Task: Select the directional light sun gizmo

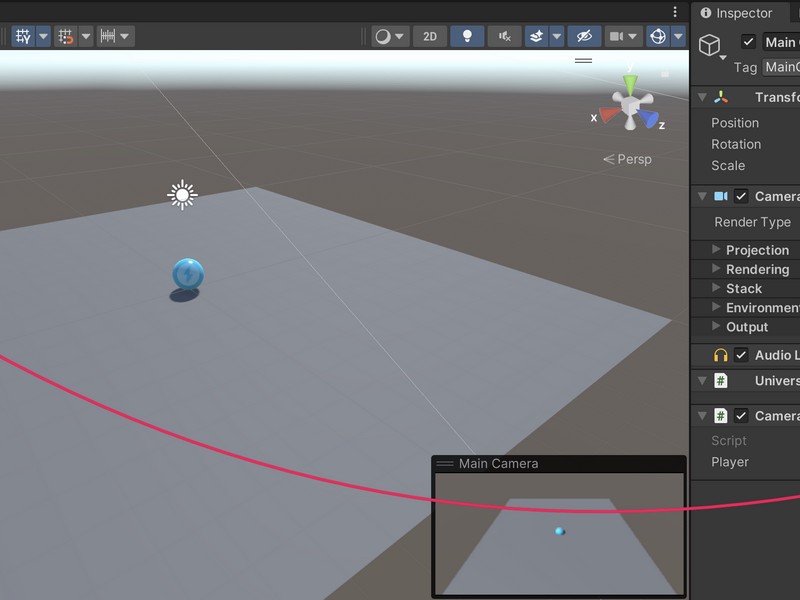Action: point(181,194)
